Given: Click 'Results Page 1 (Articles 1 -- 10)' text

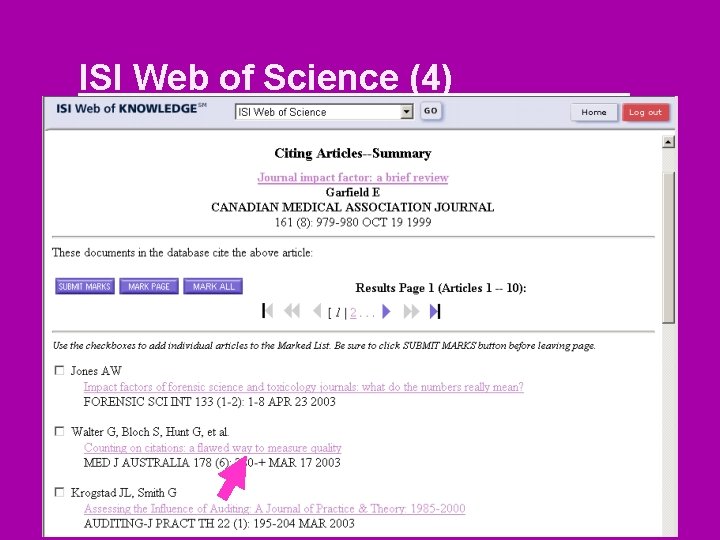Looking at the screenshot, I should (441, 288).
